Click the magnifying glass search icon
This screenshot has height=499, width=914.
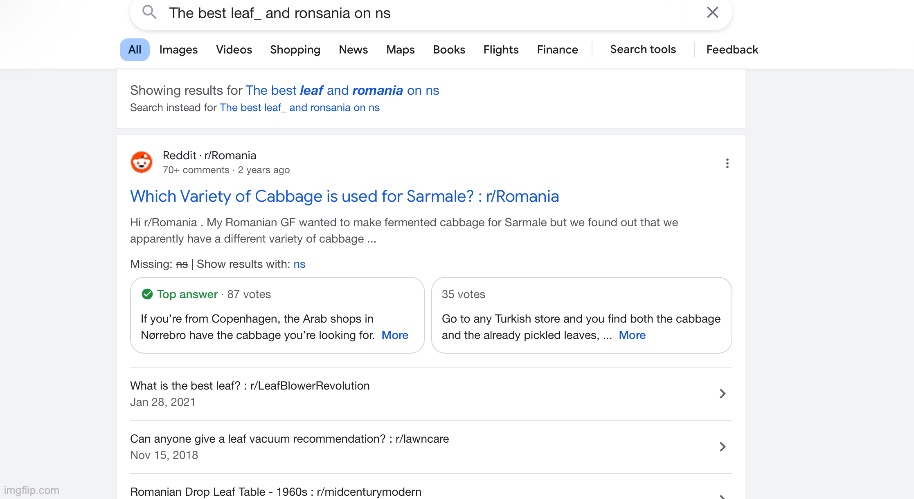149,13
